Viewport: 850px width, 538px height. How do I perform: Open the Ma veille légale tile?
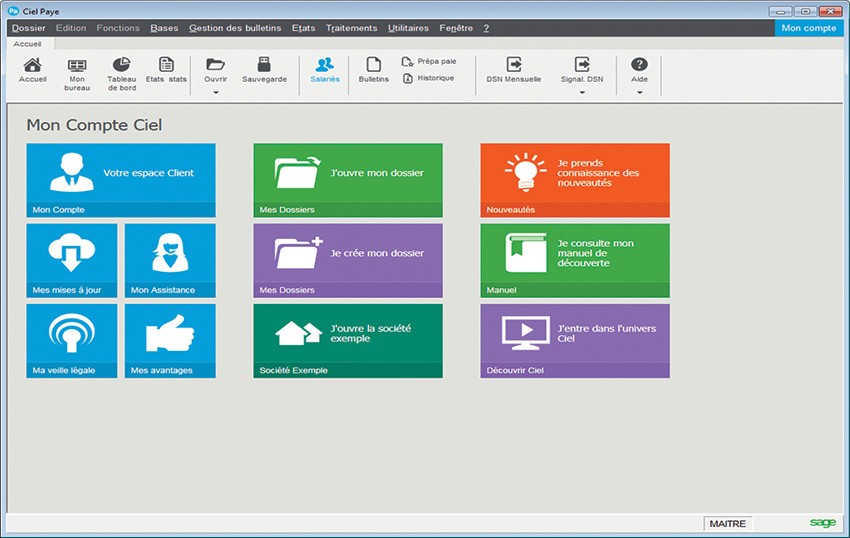pos(71,340)
